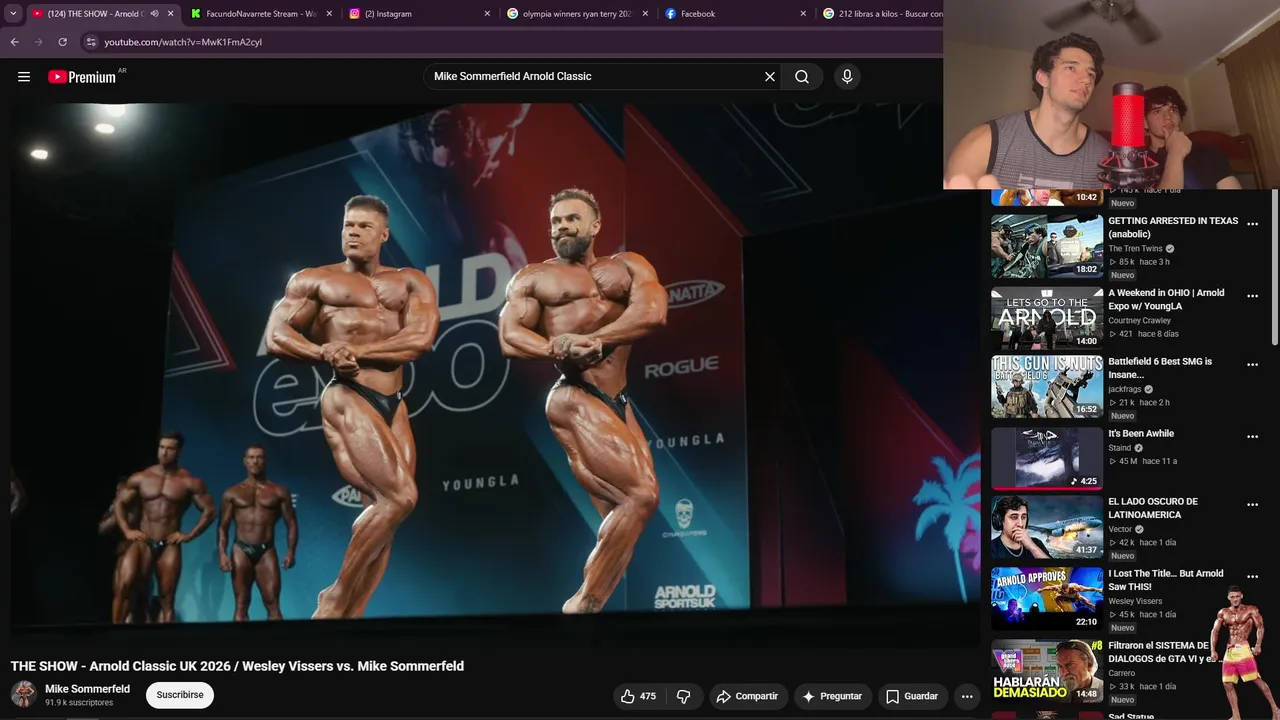Reload the page
Viewport: 1280px width, 720px height.
62,42
